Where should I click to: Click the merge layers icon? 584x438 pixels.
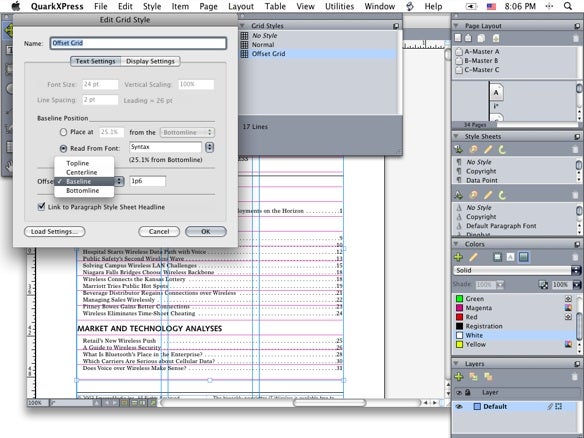coord(488,377)
